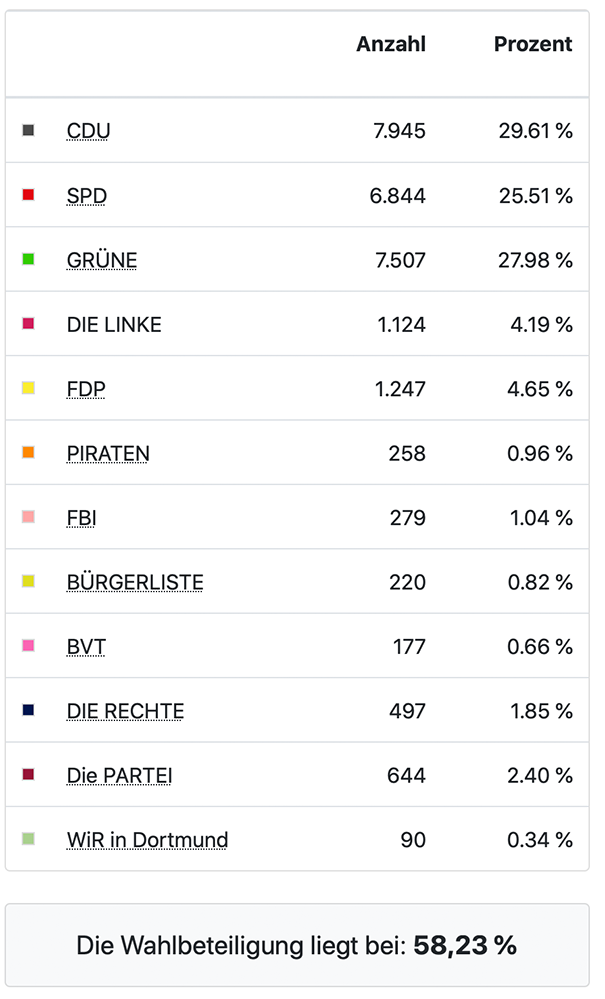Open the FDP abbreviation link
Viewport: 605px width, 999px height.
(x=86, y=389)
